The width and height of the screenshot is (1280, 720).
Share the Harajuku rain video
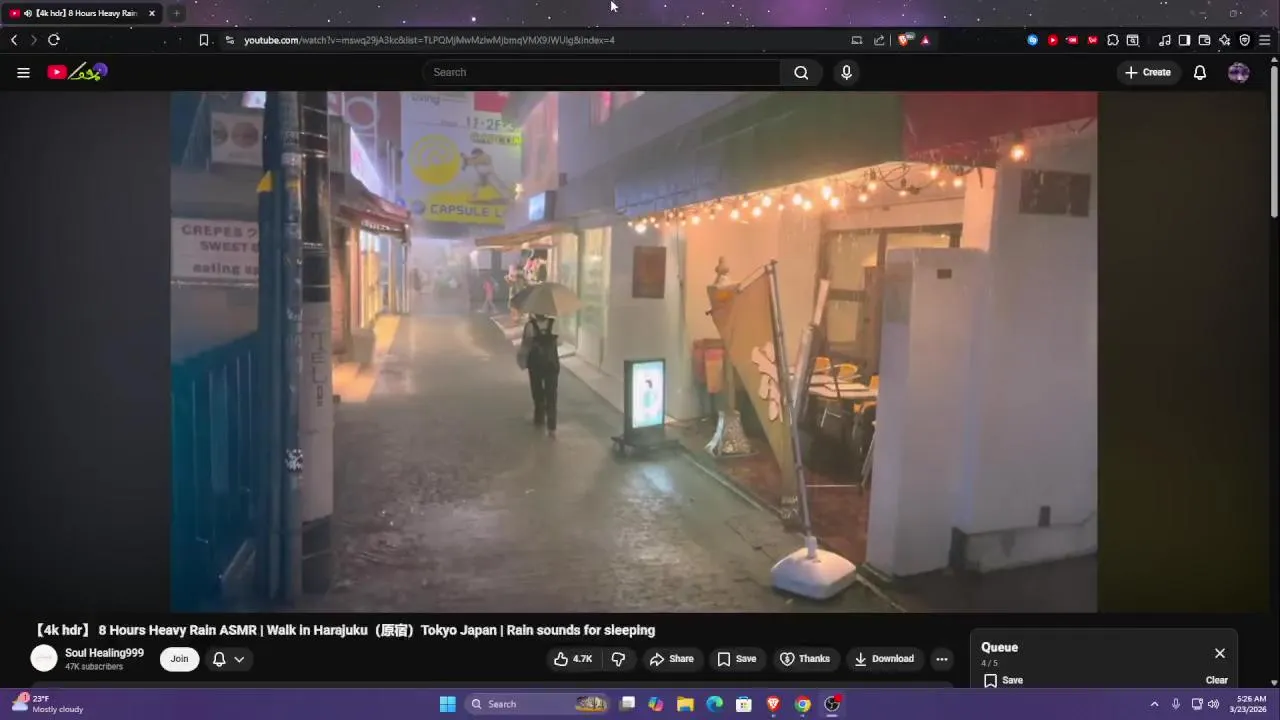(671, 659)
